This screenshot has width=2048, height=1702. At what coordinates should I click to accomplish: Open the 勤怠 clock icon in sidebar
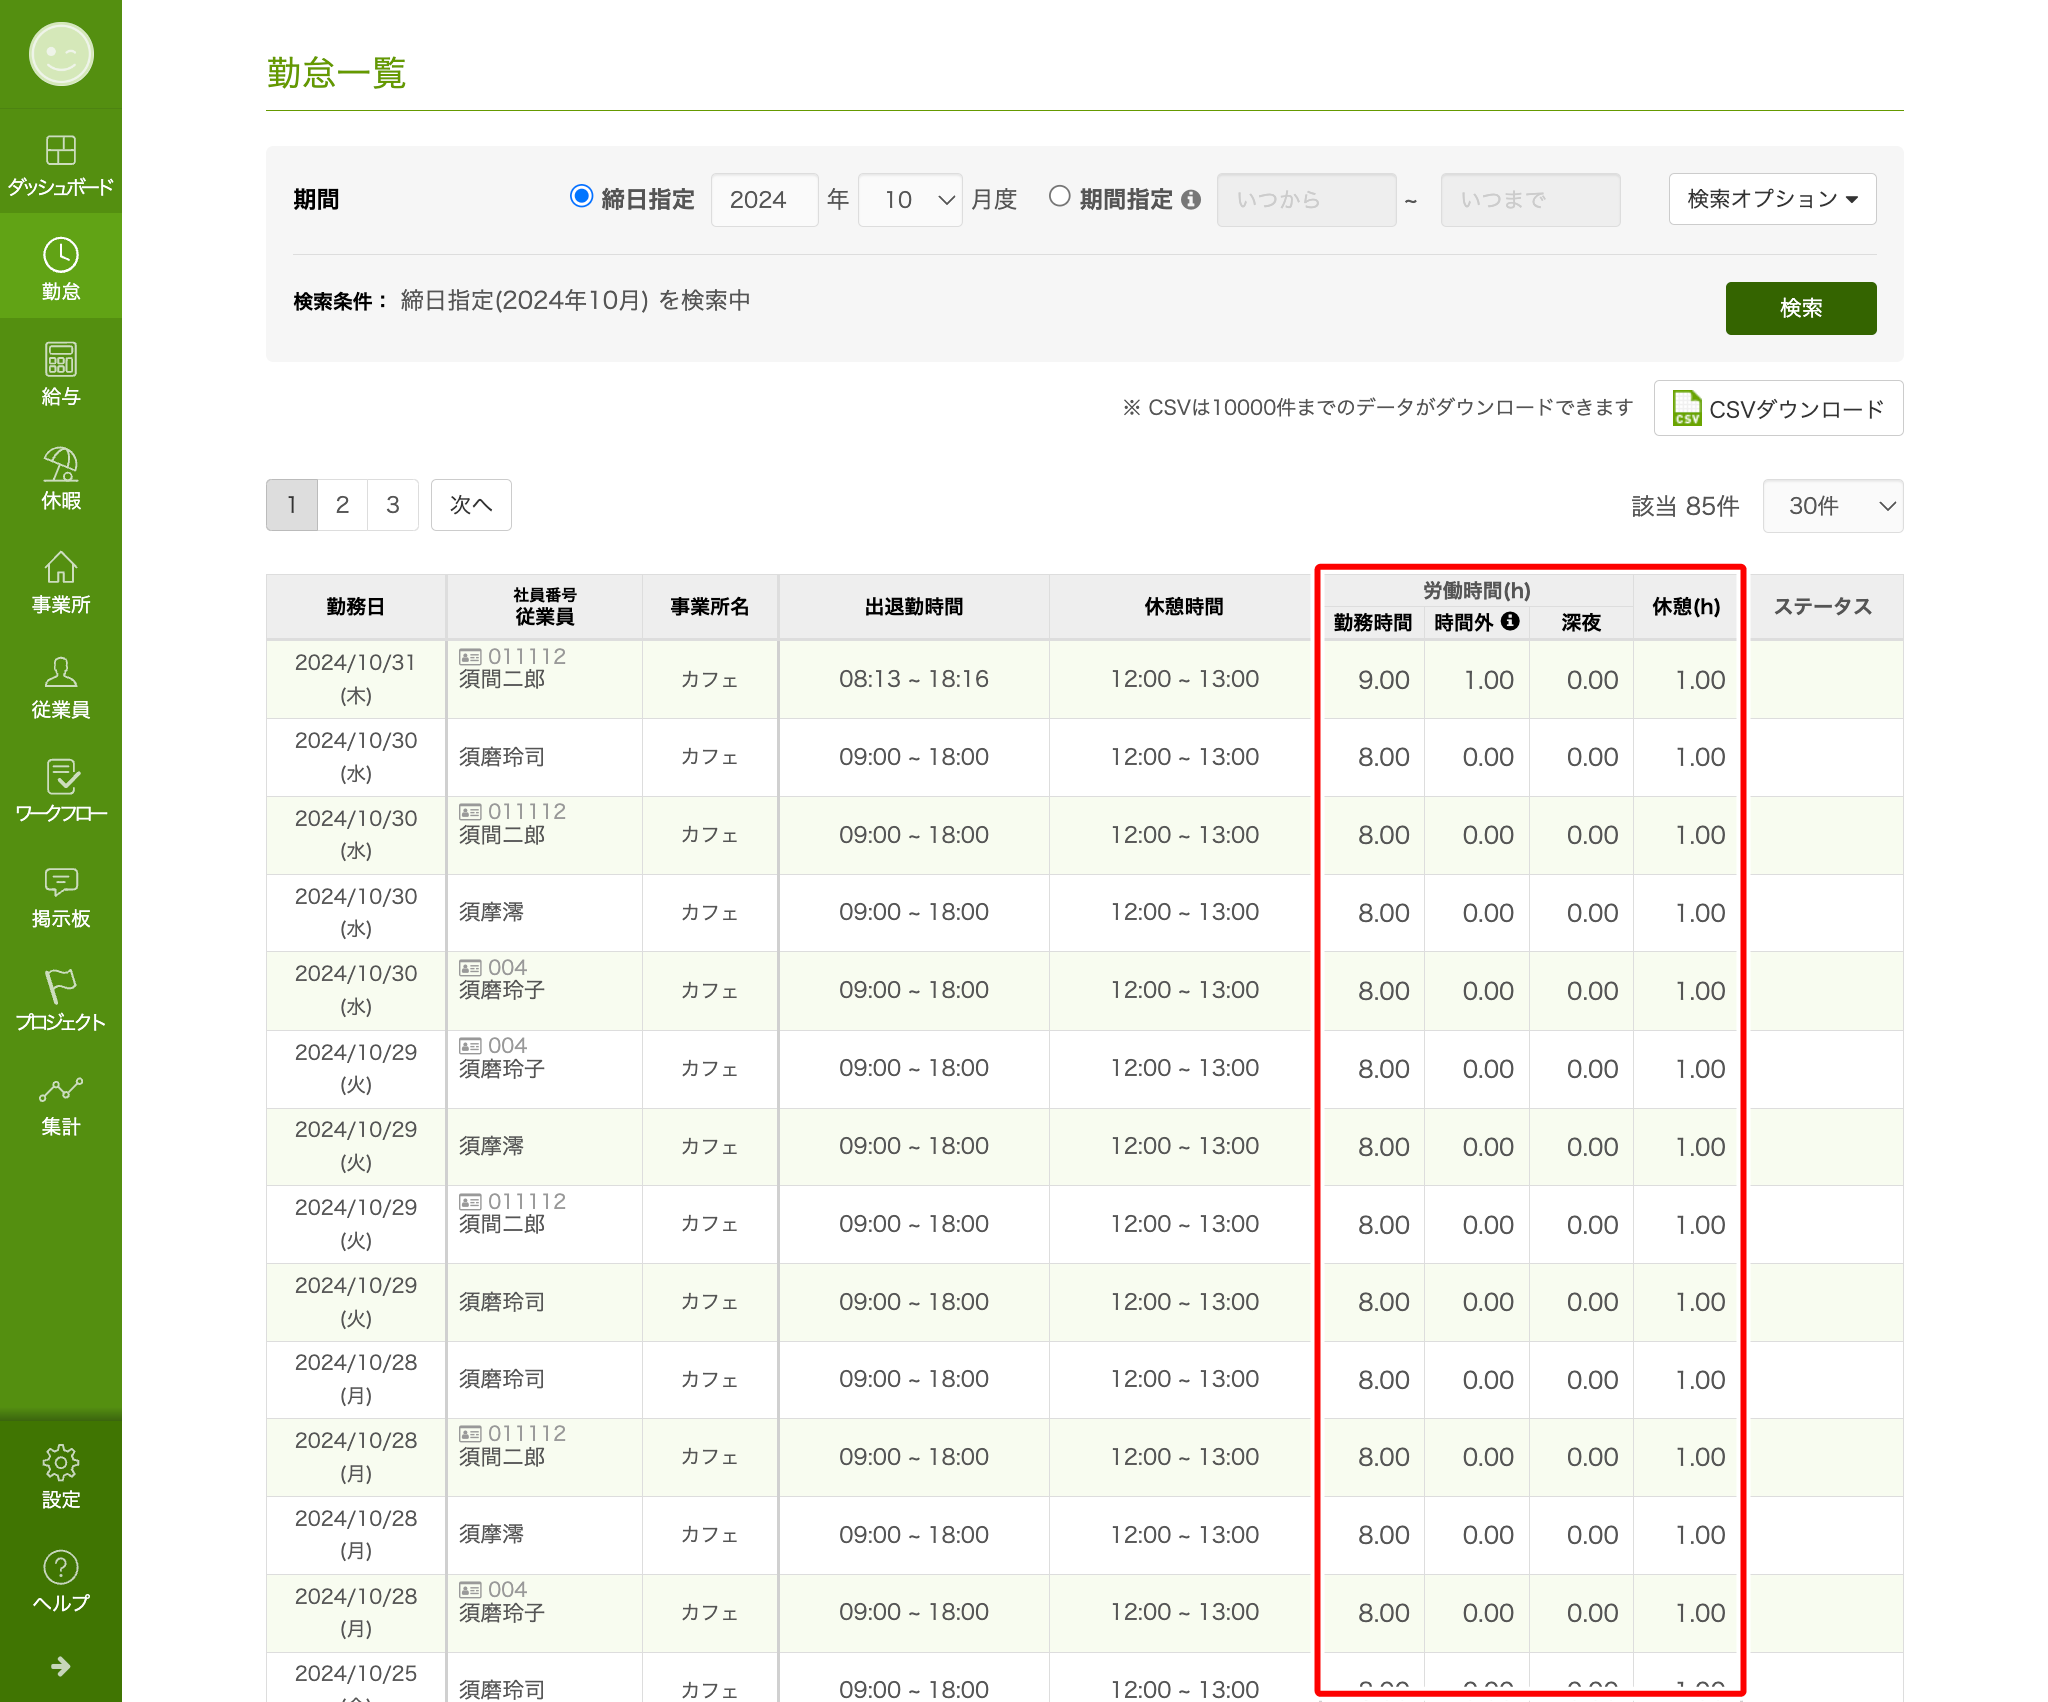point(61,255)
